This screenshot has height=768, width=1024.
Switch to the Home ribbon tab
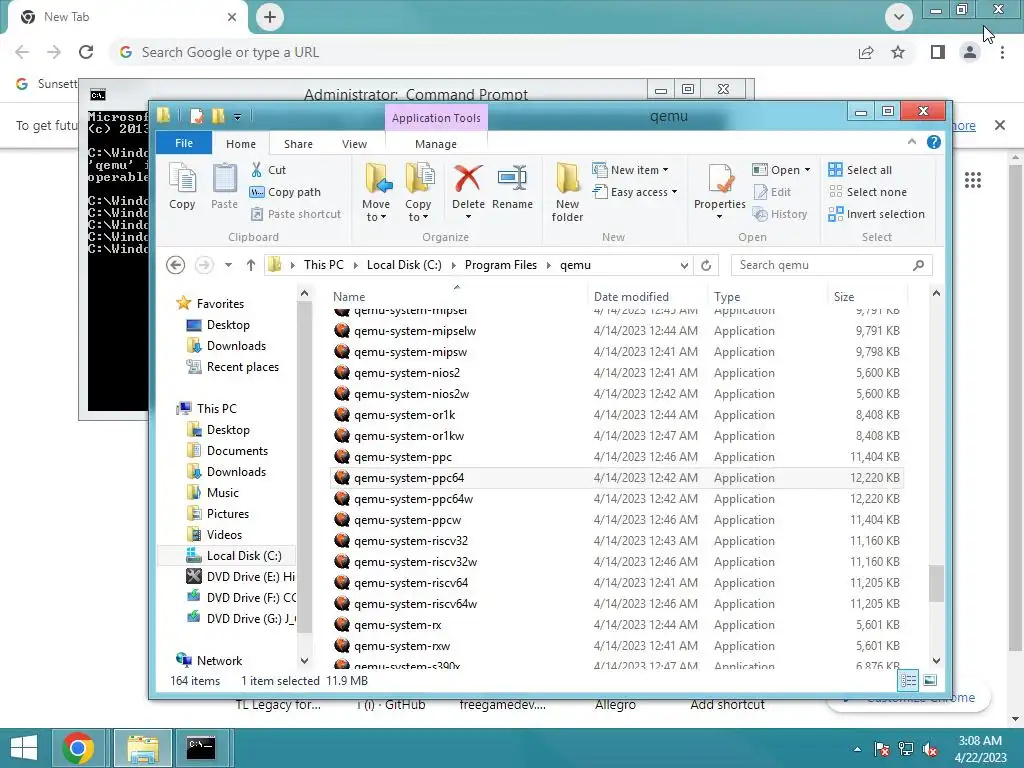tap(241, 144)
